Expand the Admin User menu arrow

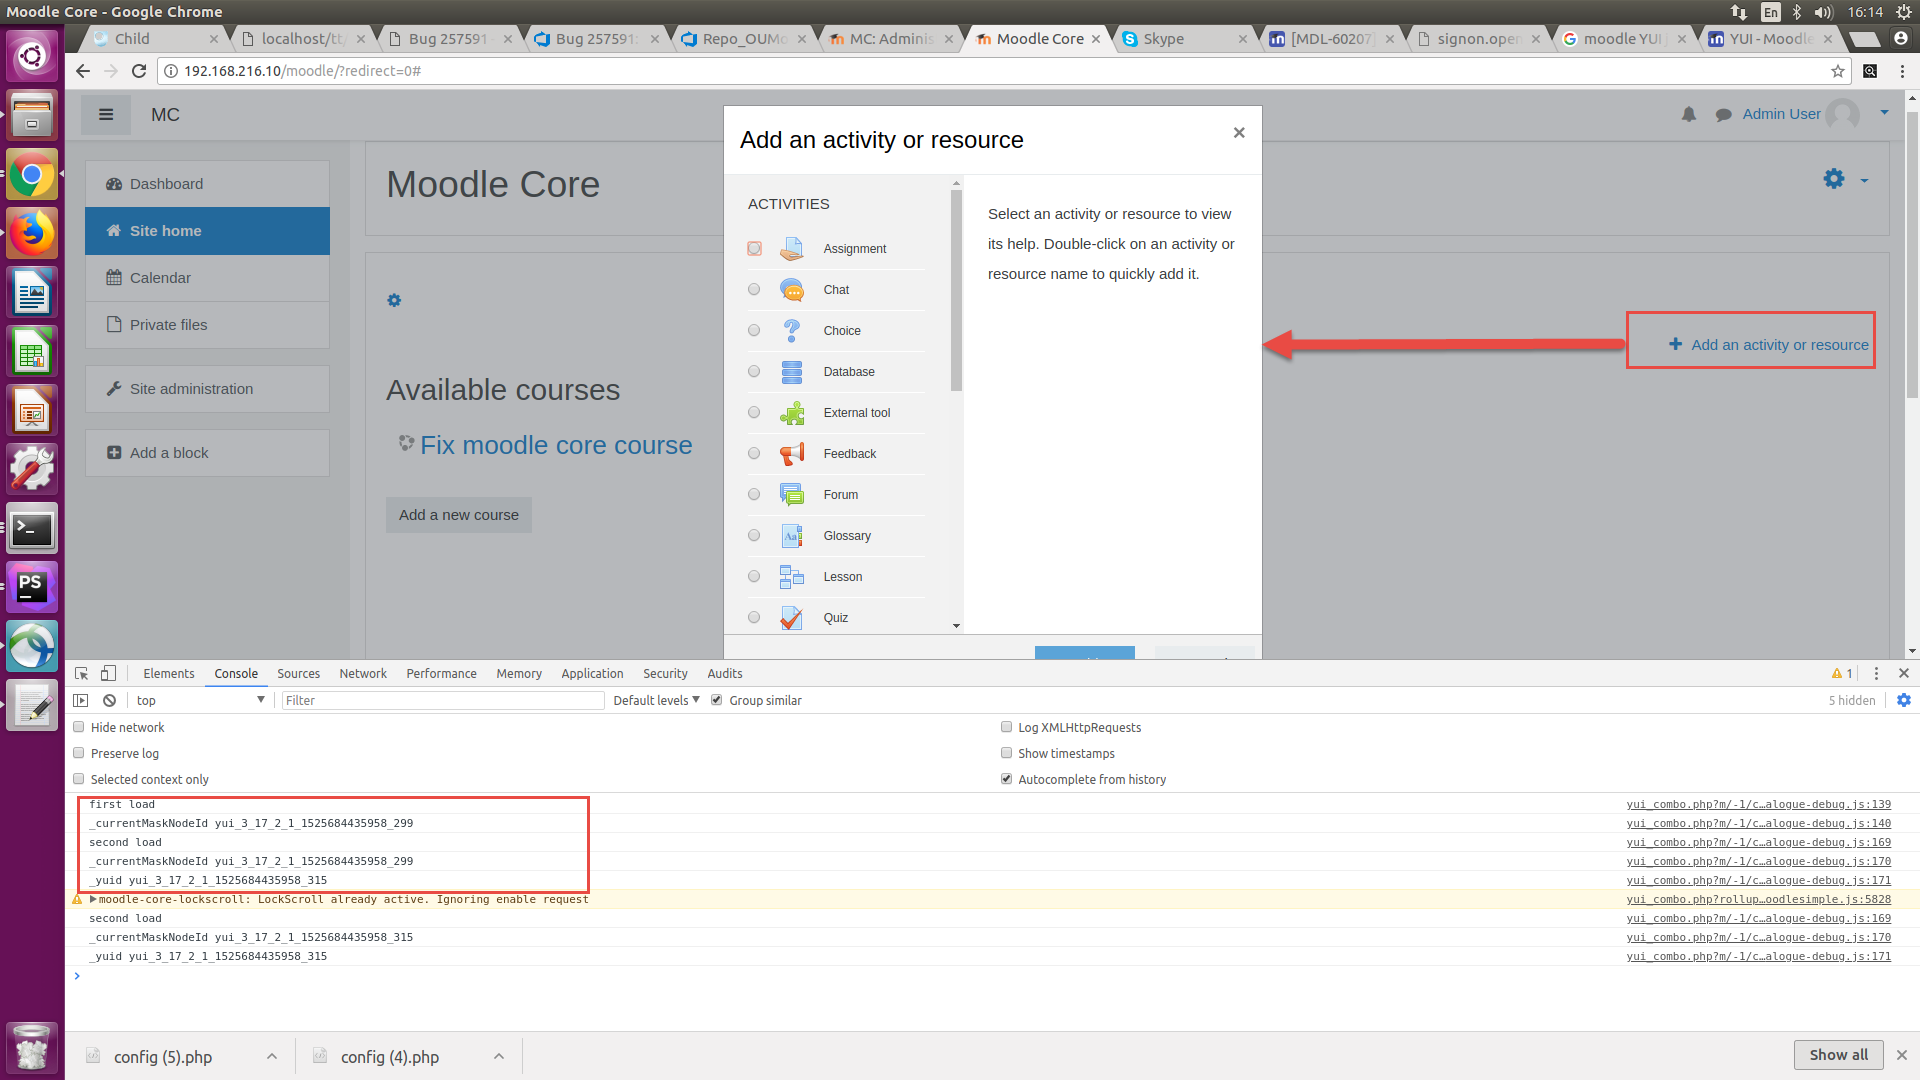point(1885,113)
